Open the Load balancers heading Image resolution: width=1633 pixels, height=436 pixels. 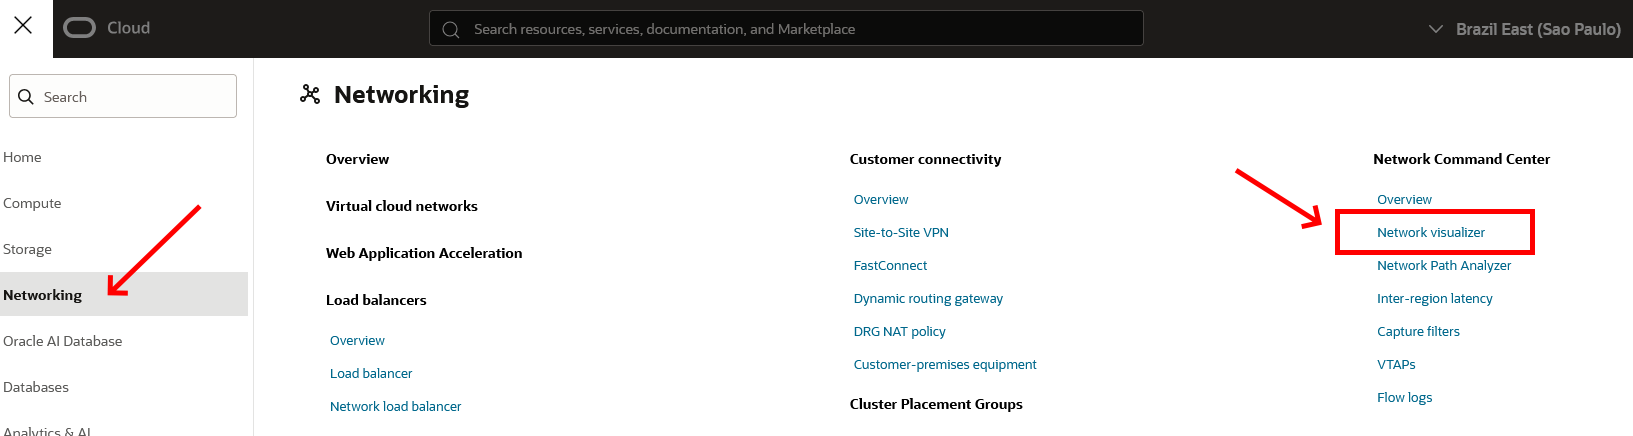pos(376,300)
